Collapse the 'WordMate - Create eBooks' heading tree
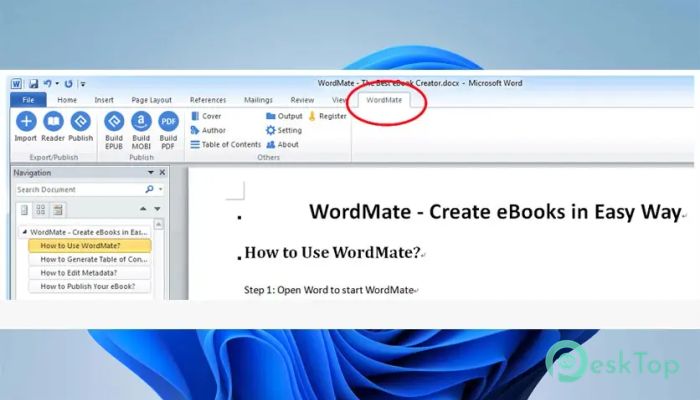 tap(24, 232)
